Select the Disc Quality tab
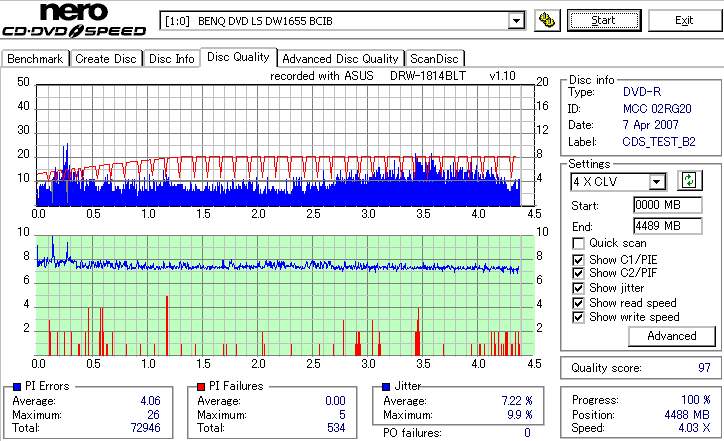 click(238, 57)
